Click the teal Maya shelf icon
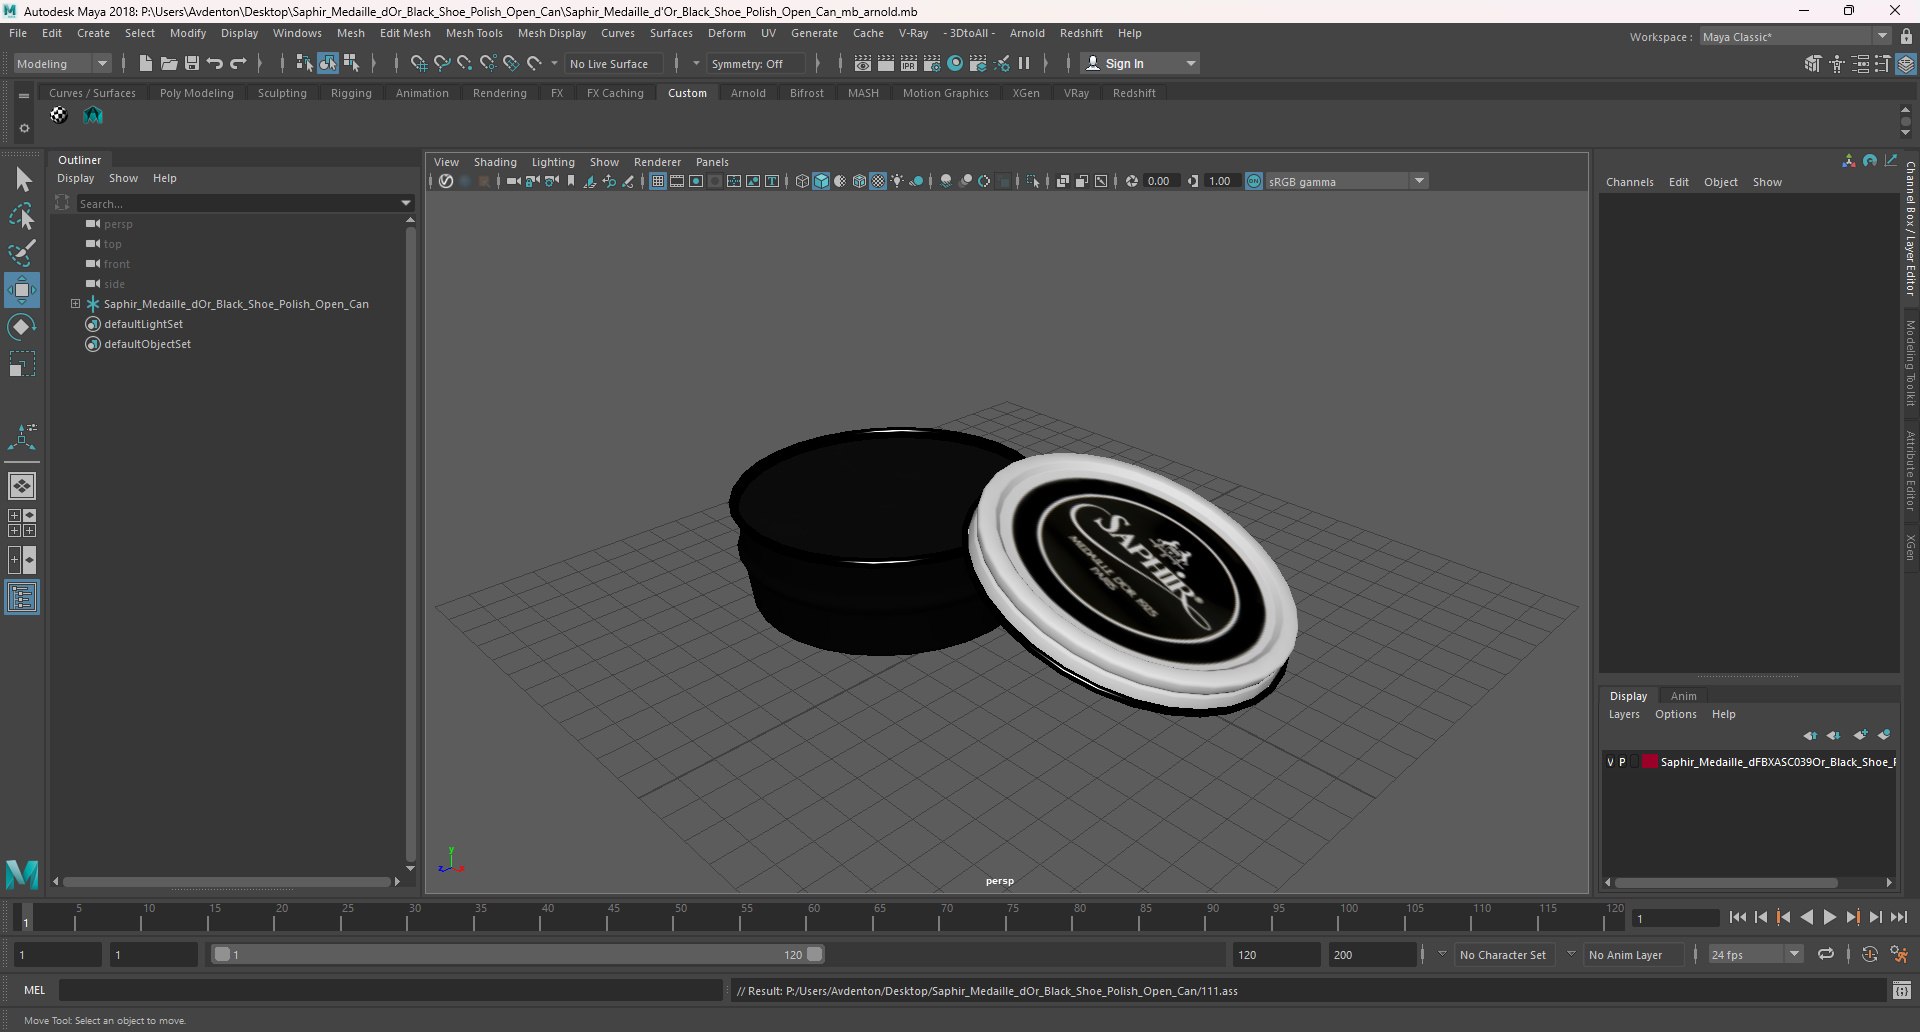 93,115
